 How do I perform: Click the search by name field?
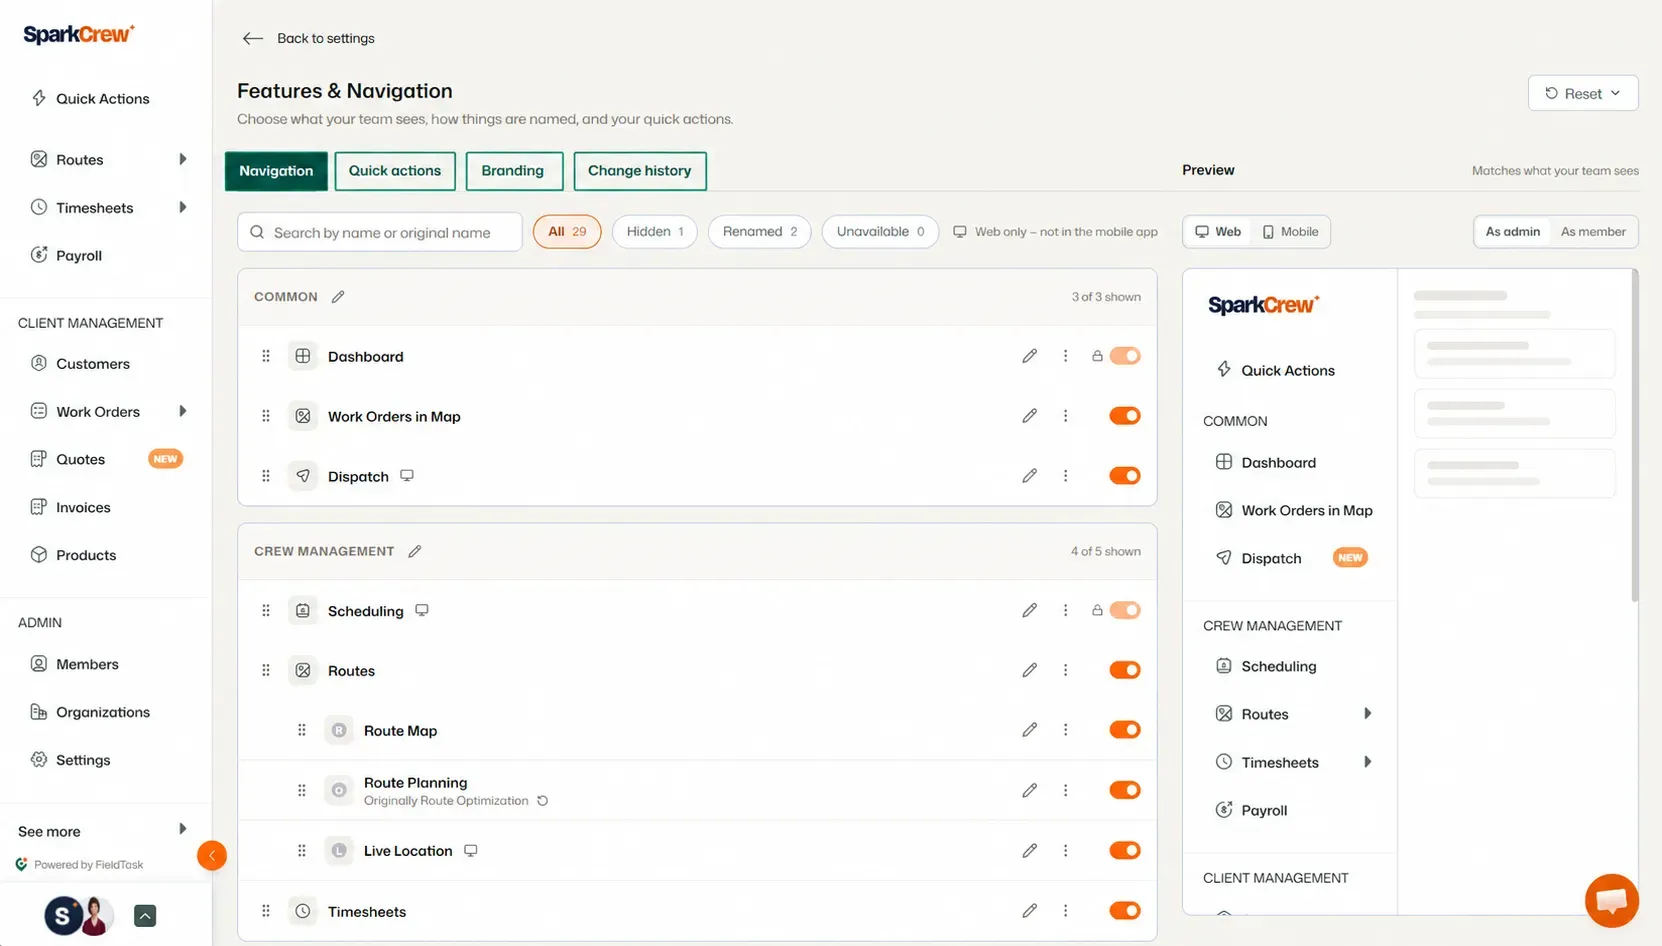(x=380, y=232)
